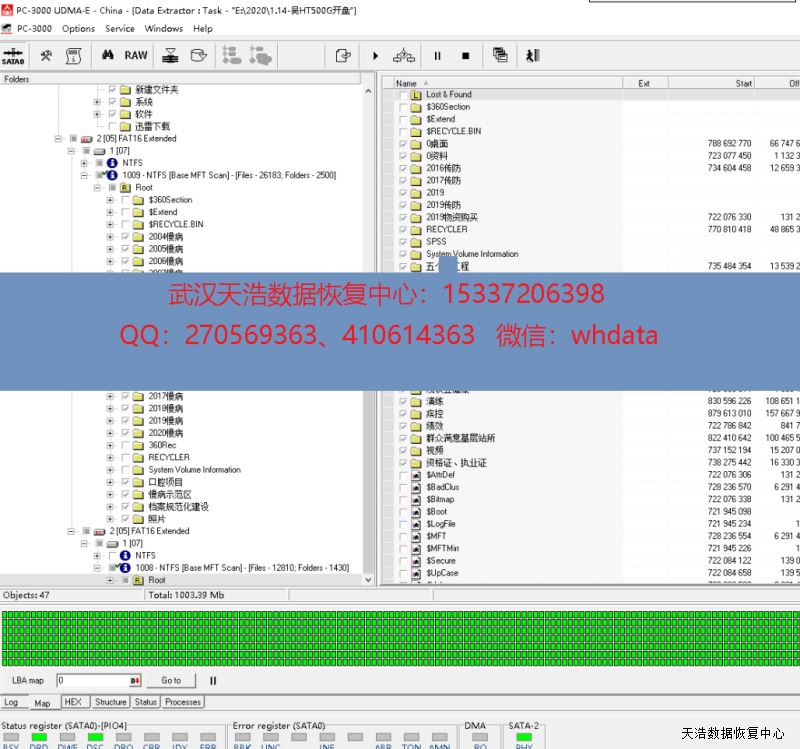Click the binoculars search icon
The height and width of the screenshot is (749, 800).
(106, 56)
